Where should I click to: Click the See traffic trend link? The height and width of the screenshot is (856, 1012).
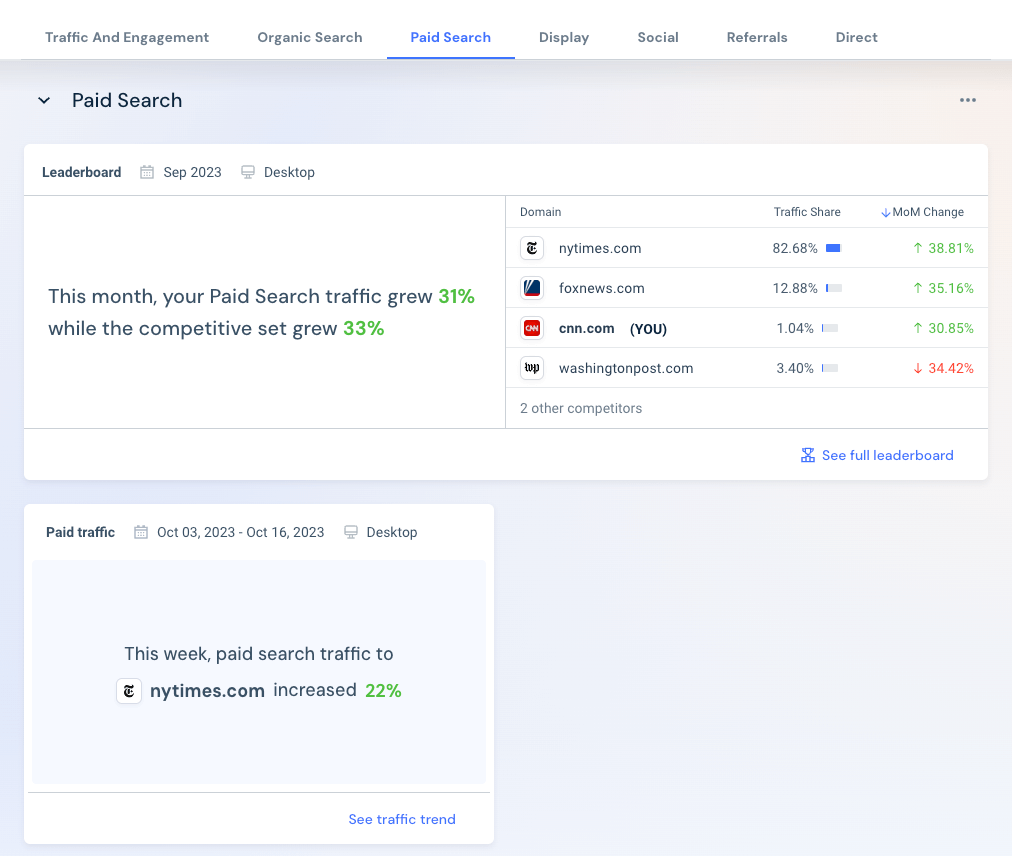(402, 819)
